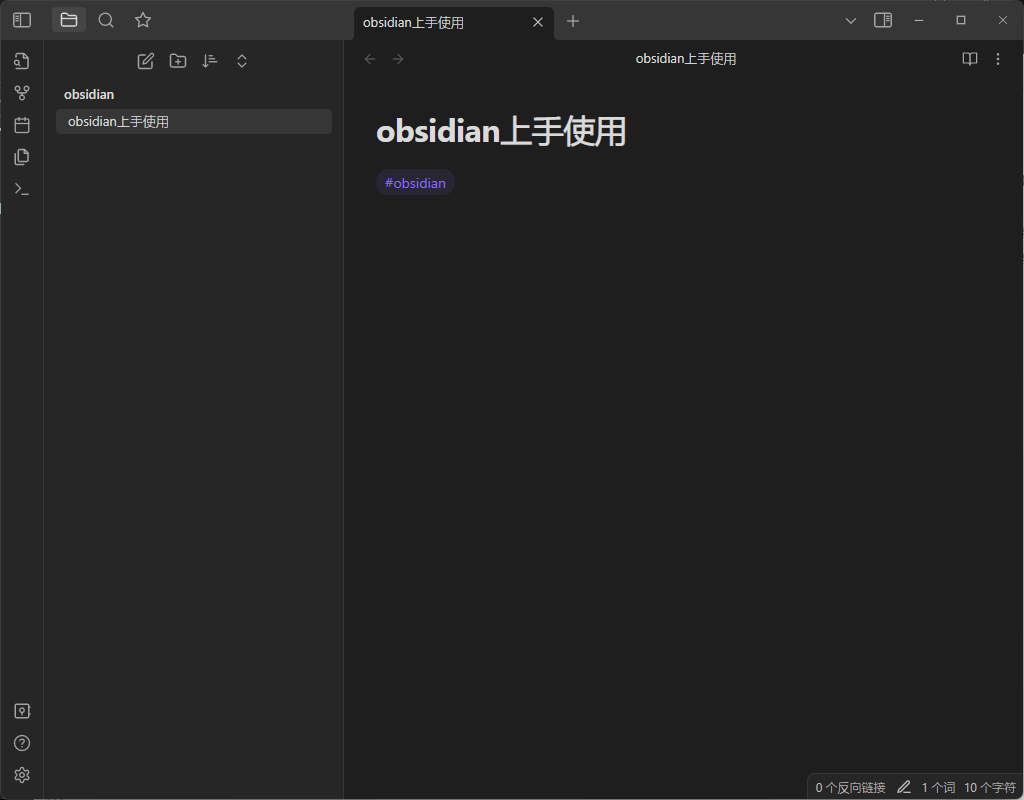Open more options three-dot menu

coord(998,59)
